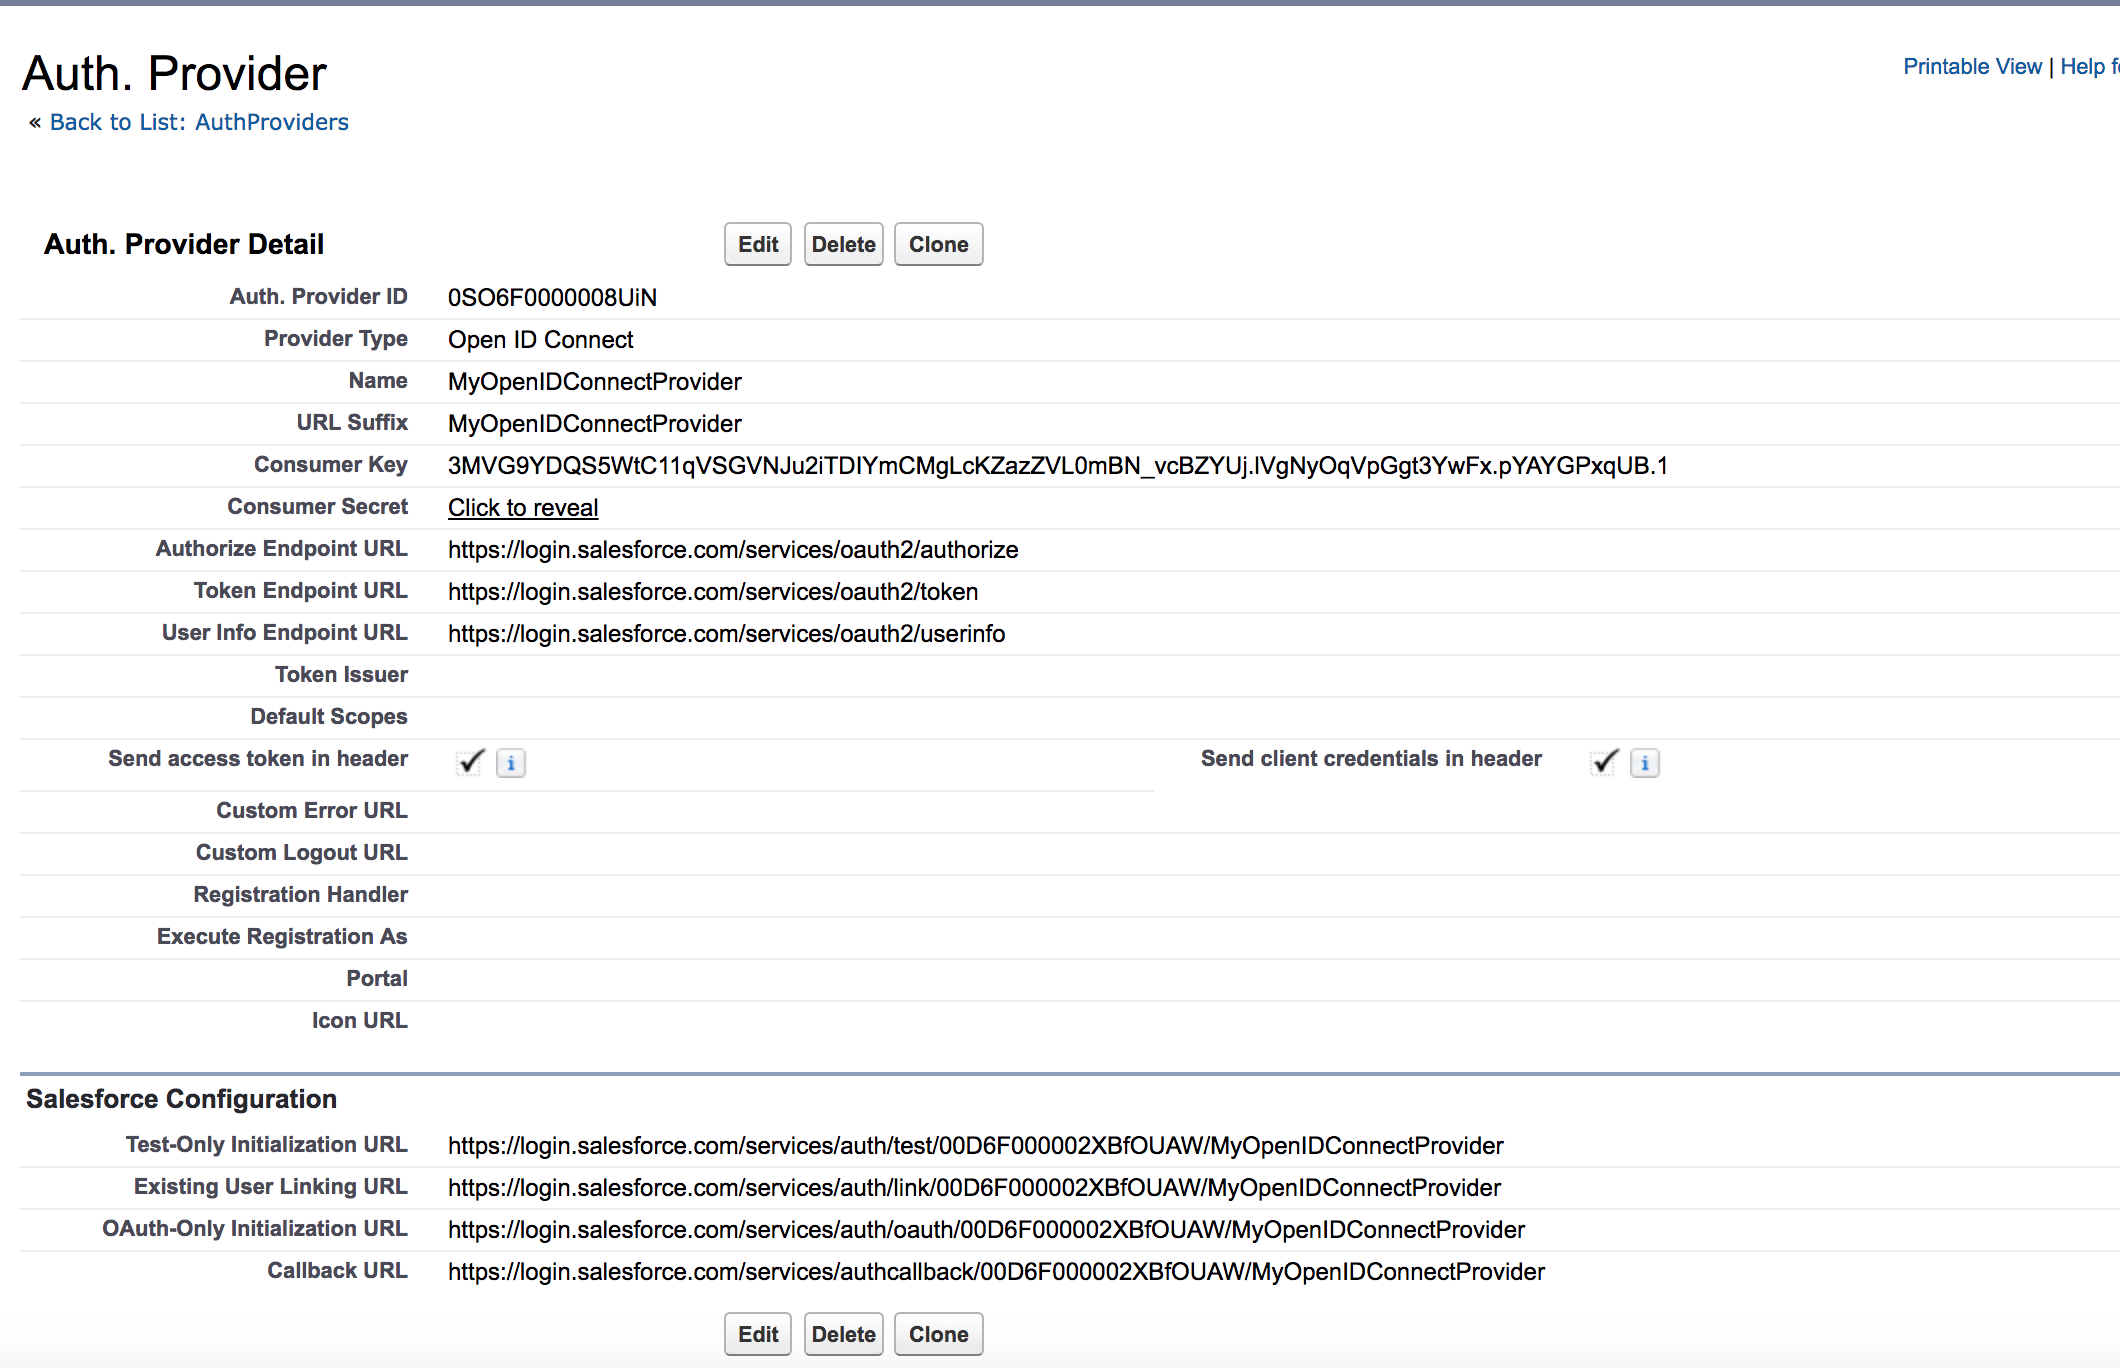Click the Authorize Endpoint URL value
Image resolution: width=2120 pixels, height=1368 pixels.
[x=733, y=550]
